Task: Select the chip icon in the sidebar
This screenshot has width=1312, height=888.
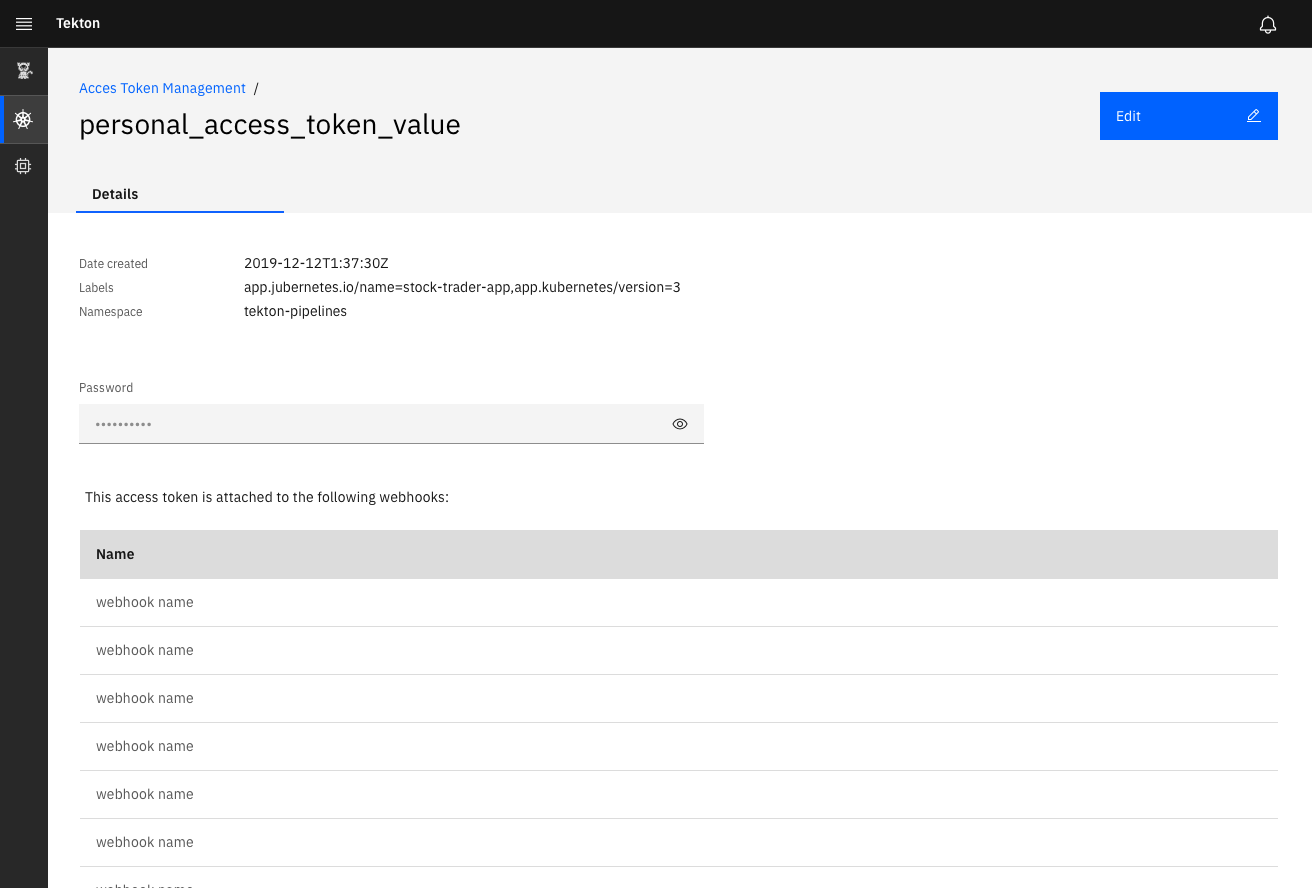Action: [x=24, y=166]
